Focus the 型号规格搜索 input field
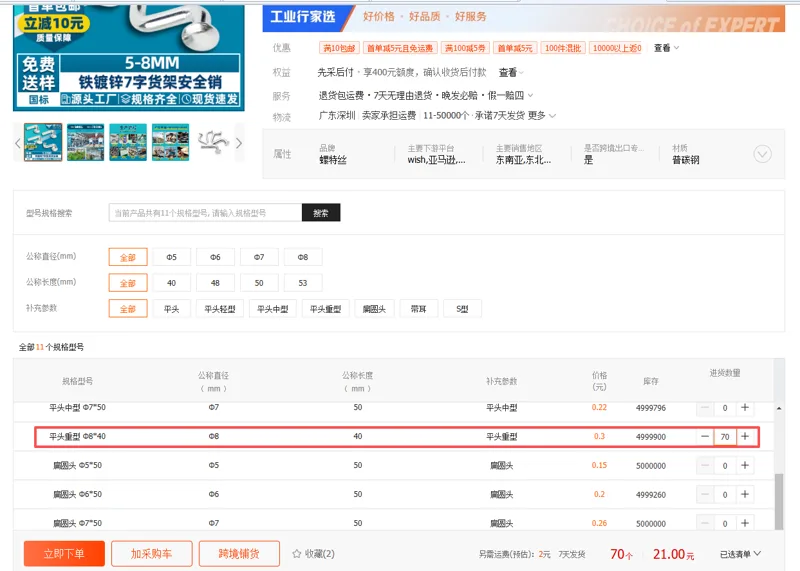Viewport: 800px width, 571px height. point(205,213)
